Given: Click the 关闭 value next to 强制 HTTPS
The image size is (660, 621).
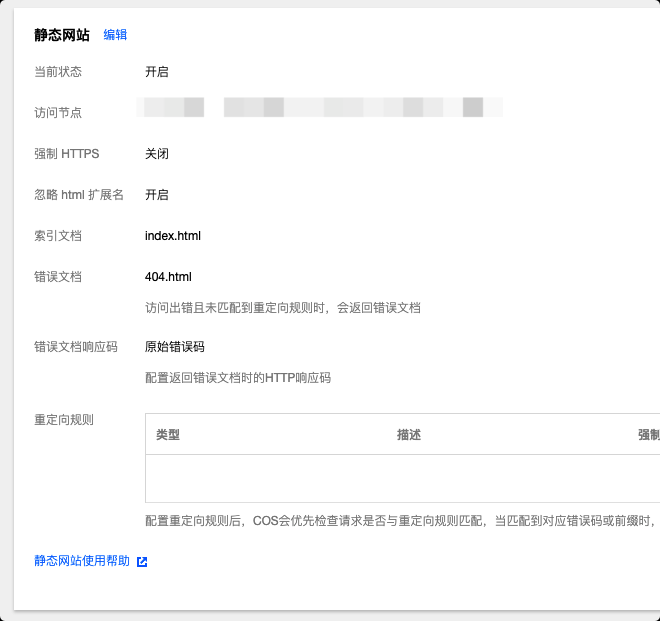Looking at the screenshot, I should 157,154.
